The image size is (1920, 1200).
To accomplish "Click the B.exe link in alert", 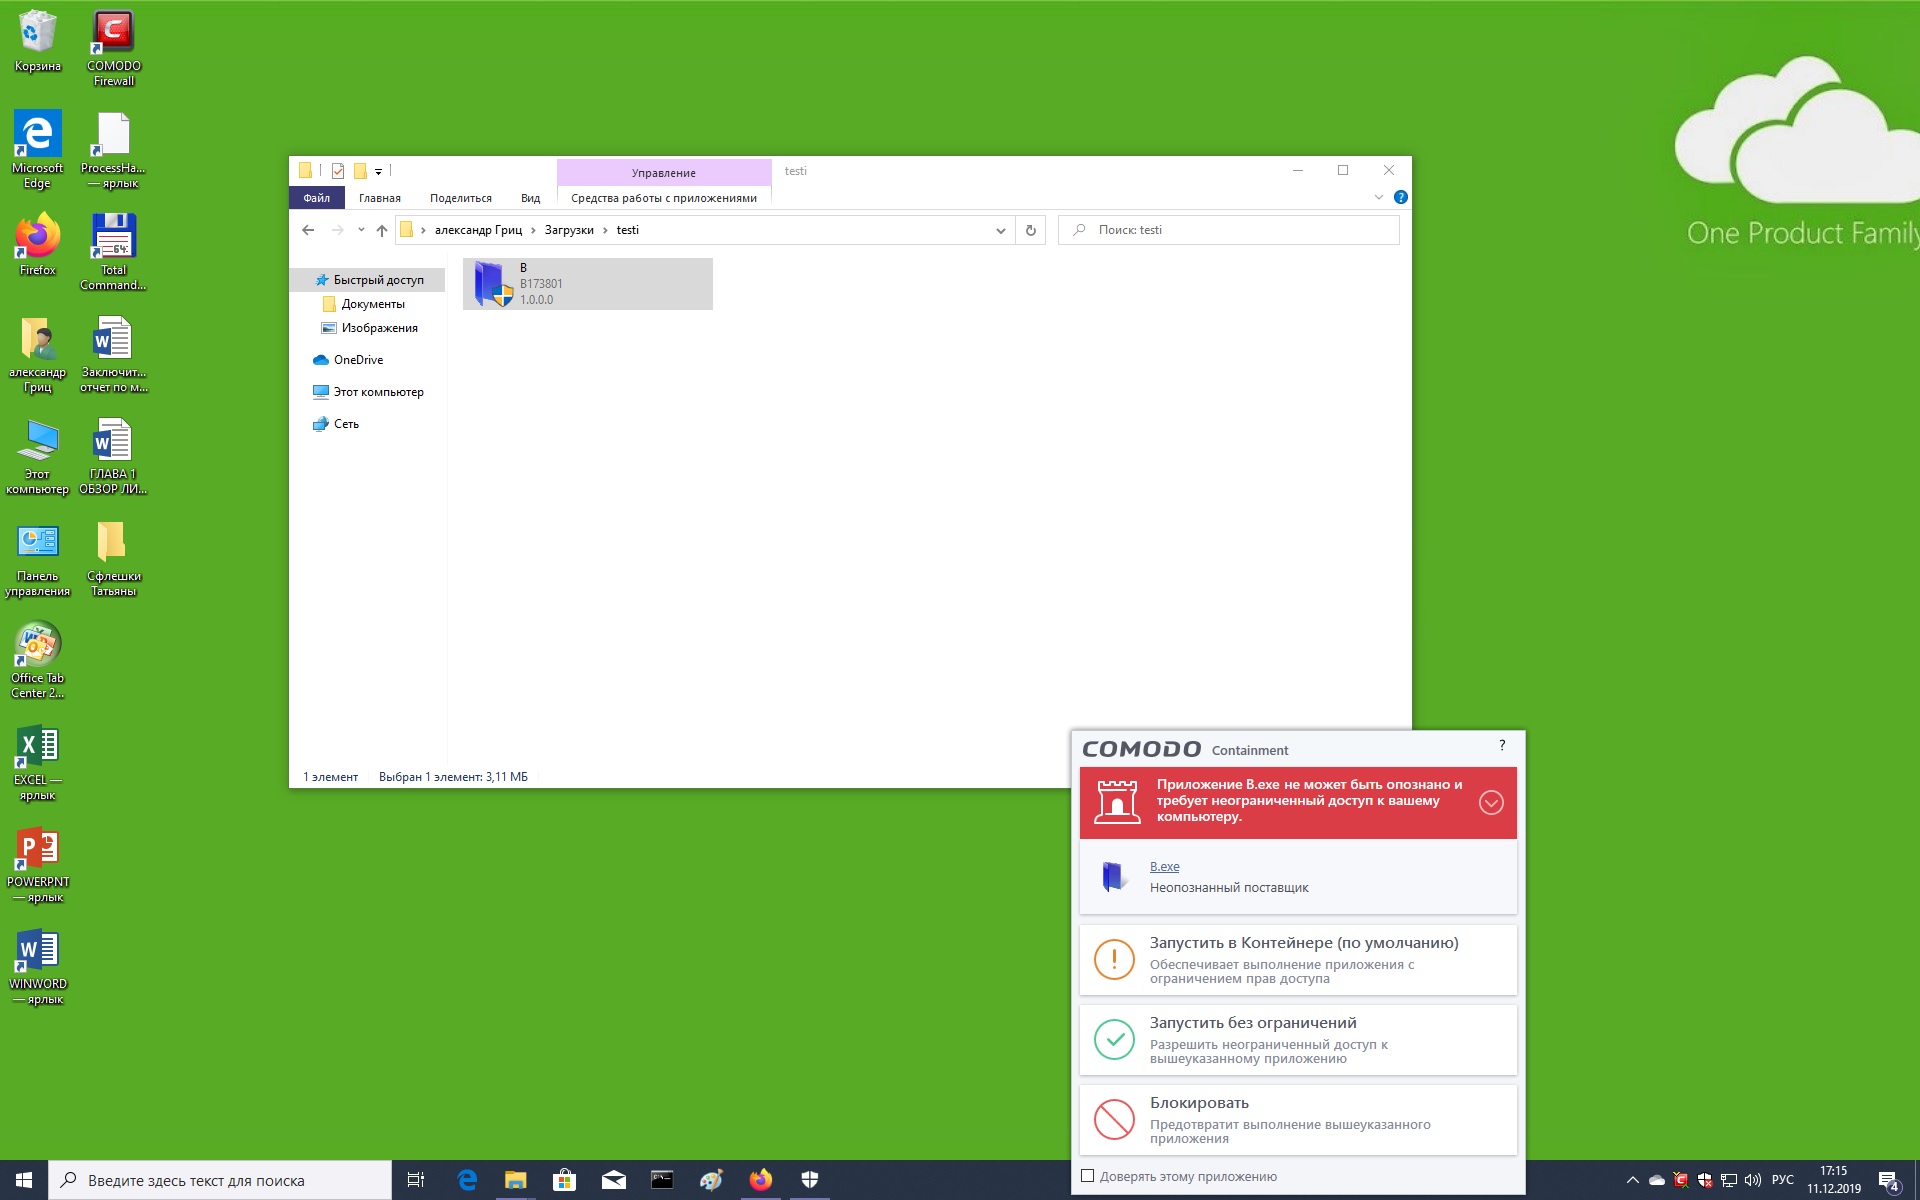I will 1164,867.
